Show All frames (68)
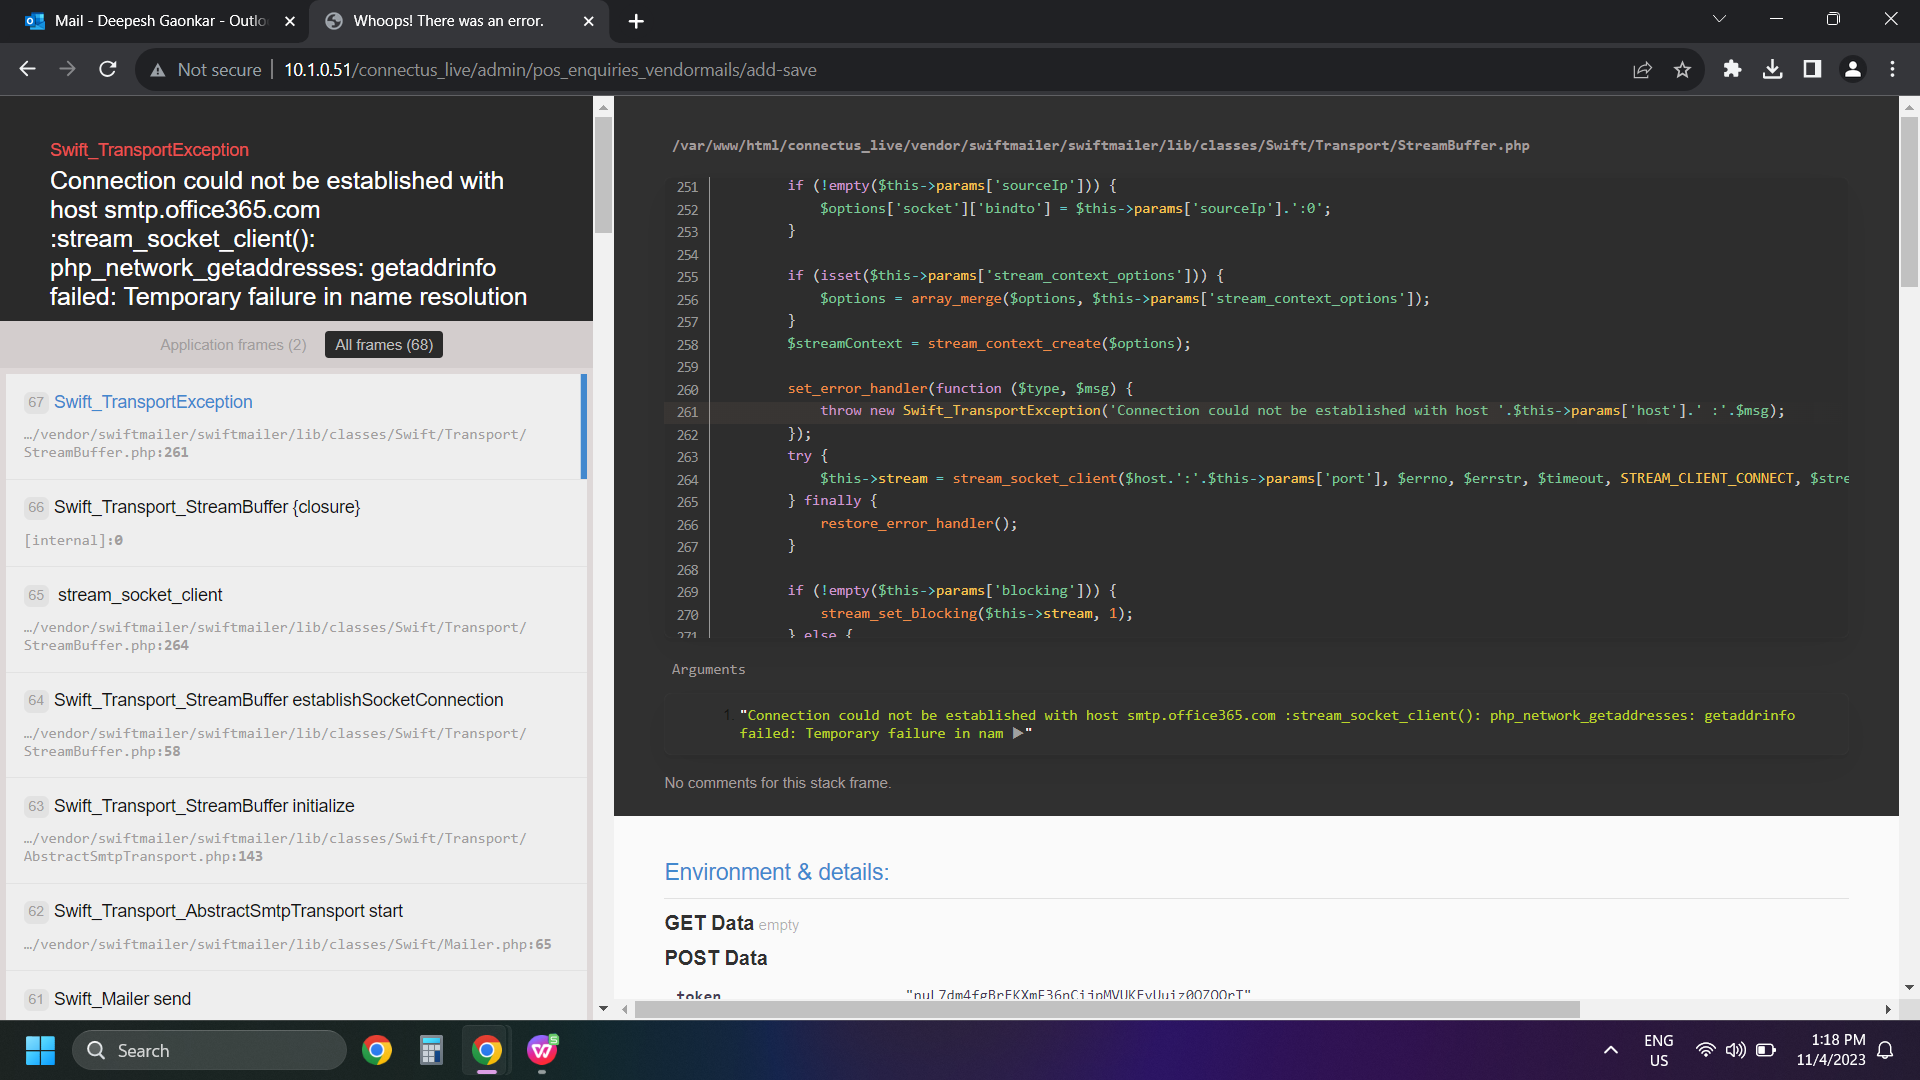Viewport: 1920px width, 1080px height. pos(384,345)
